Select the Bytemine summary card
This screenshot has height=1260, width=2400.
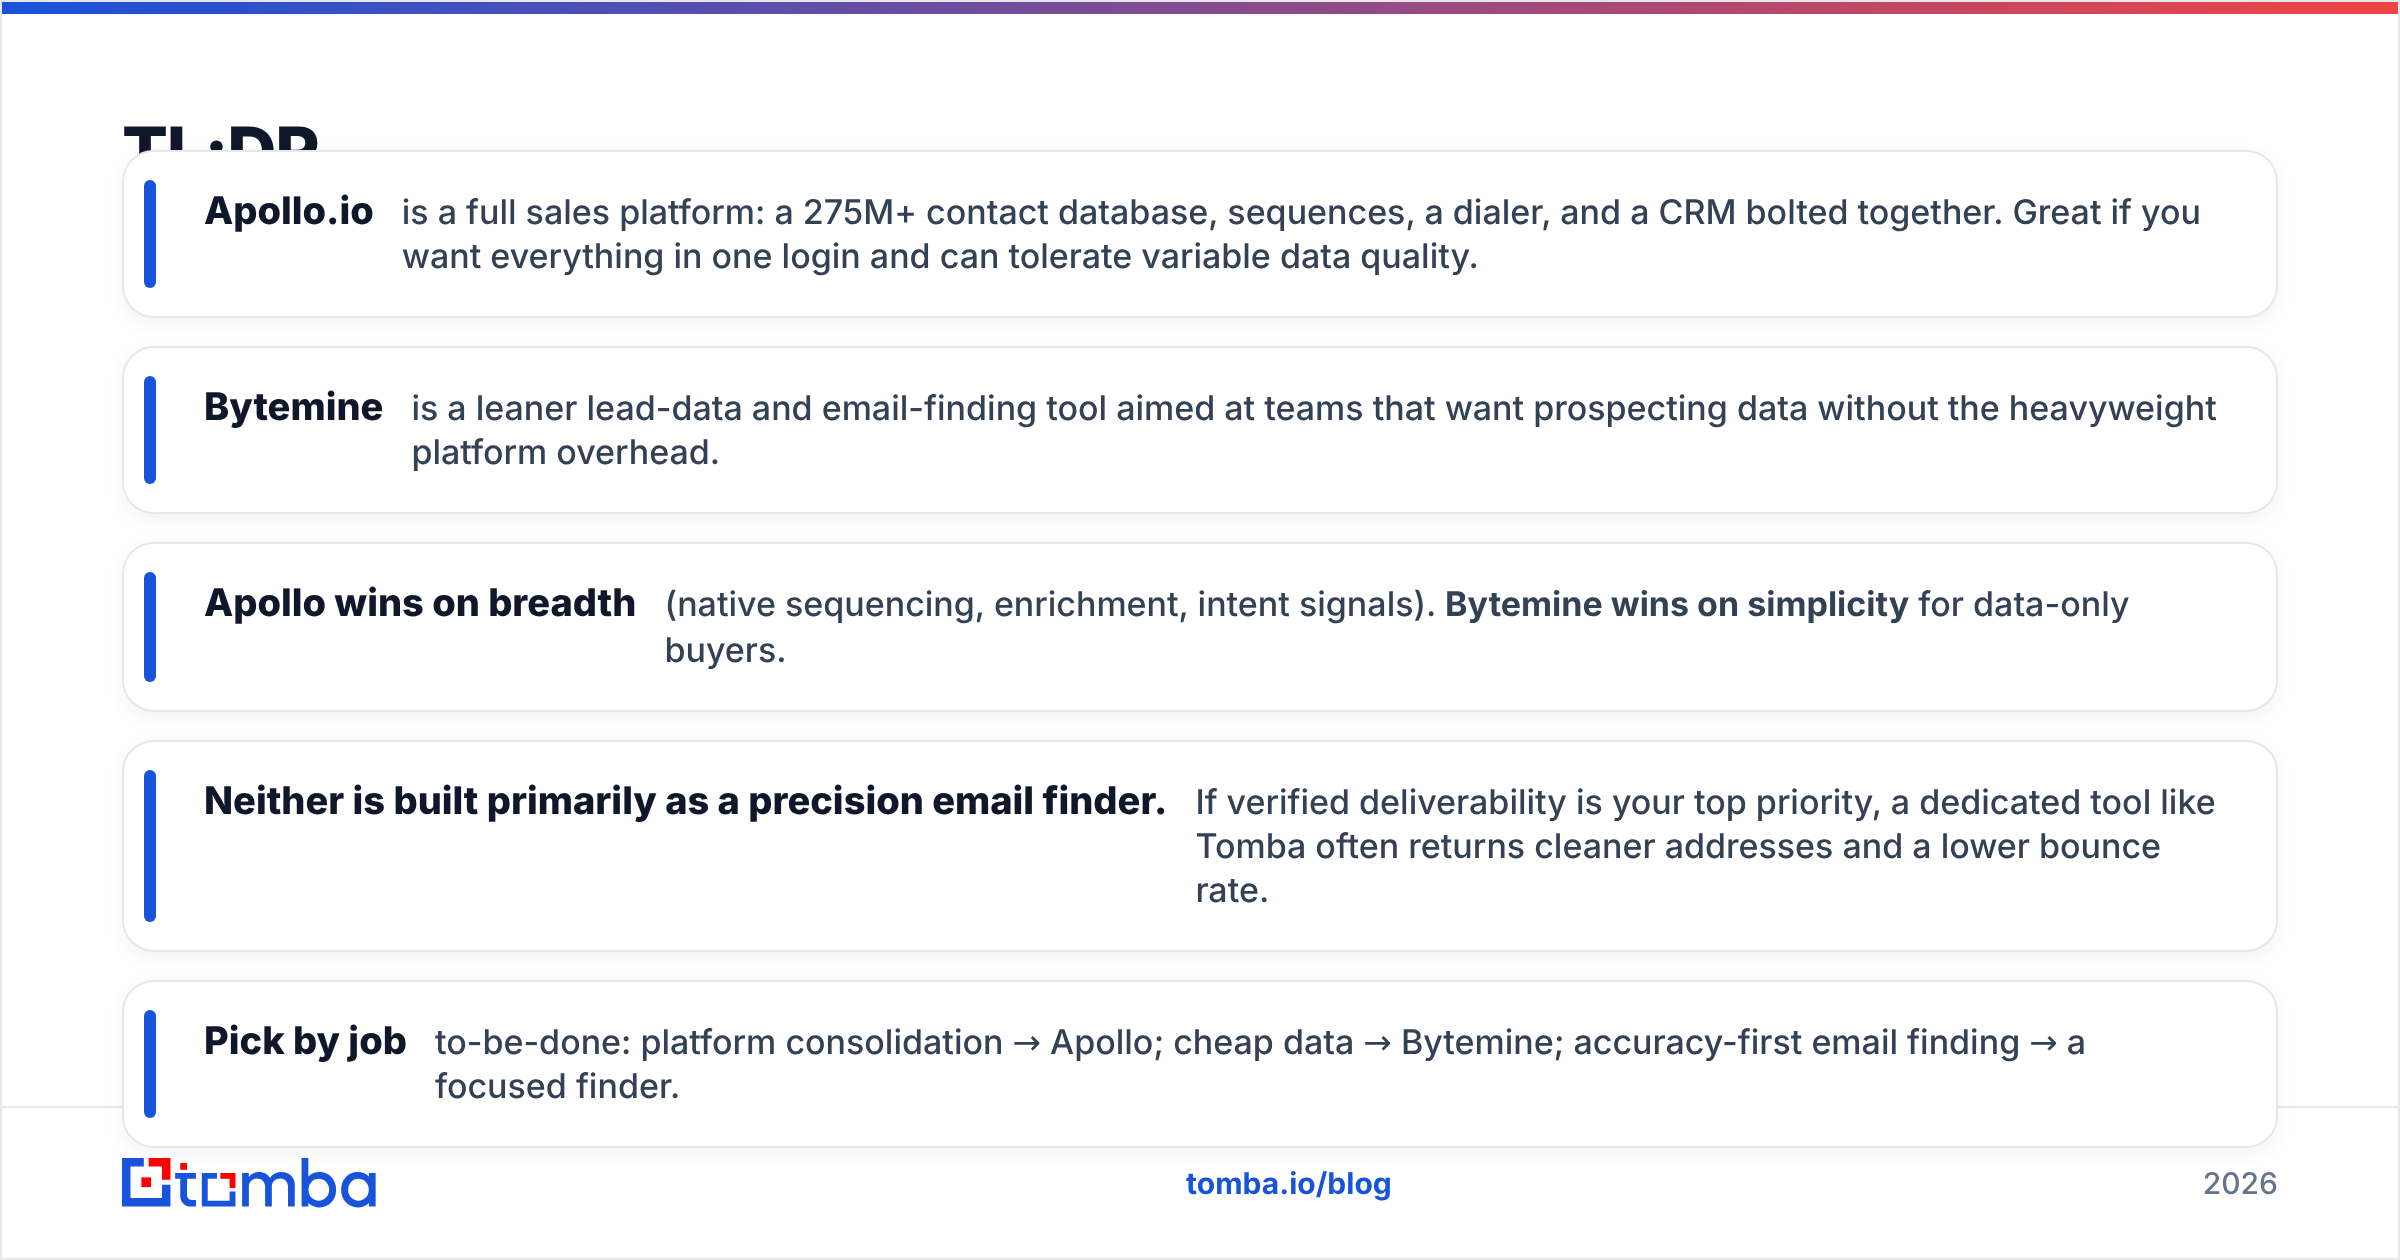1200,430
